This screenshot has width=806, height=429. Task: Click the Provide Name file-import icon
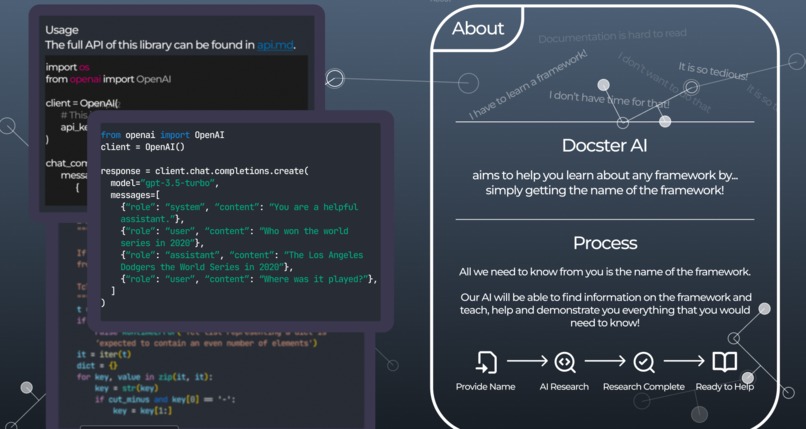[x=486, y=362]
